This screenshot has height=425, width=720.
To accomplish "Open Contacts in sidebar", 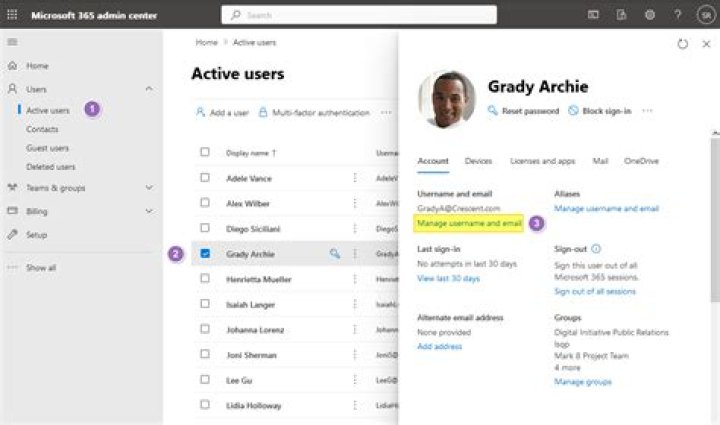I will coord(42,129).
